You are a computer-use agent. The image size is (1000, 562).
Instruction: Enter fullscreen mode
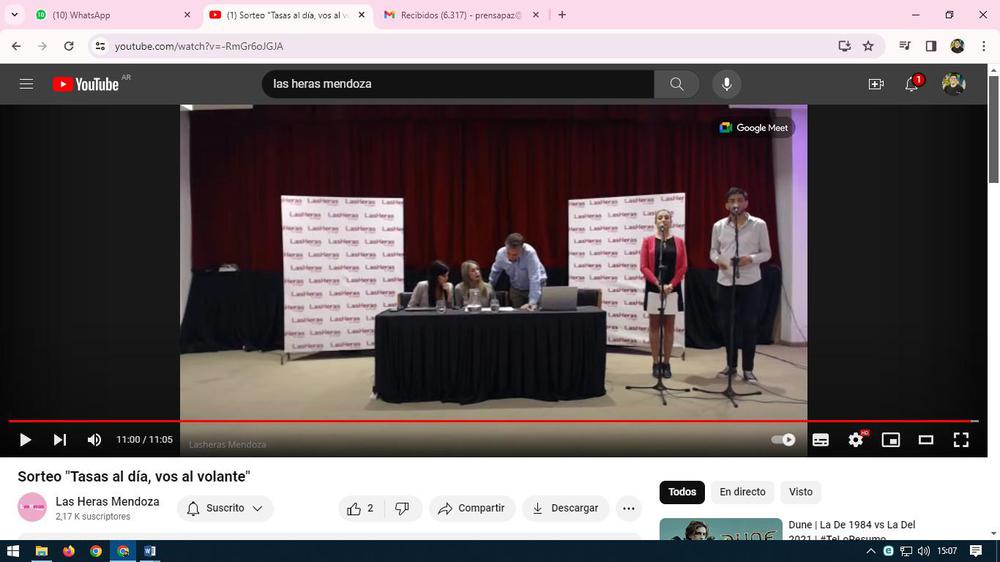click(x=961, y=440)
